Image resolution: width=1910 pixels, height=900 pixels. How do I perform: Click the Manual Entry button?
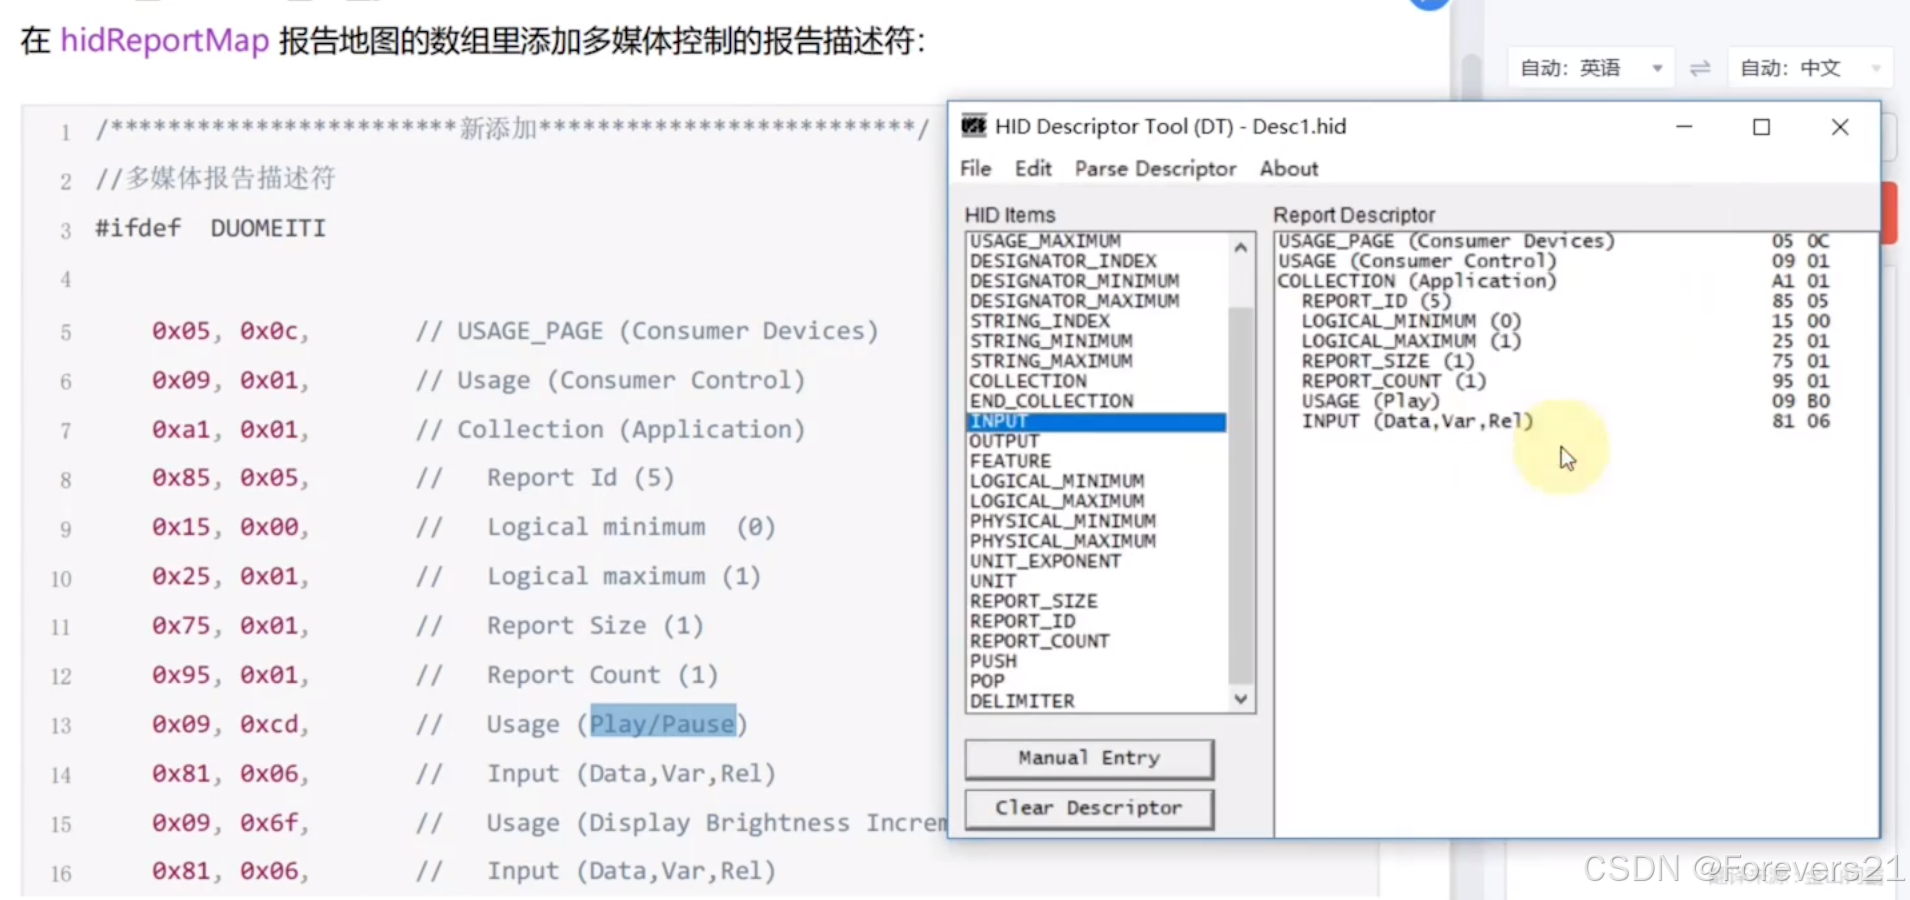(x=1088, y=758)
